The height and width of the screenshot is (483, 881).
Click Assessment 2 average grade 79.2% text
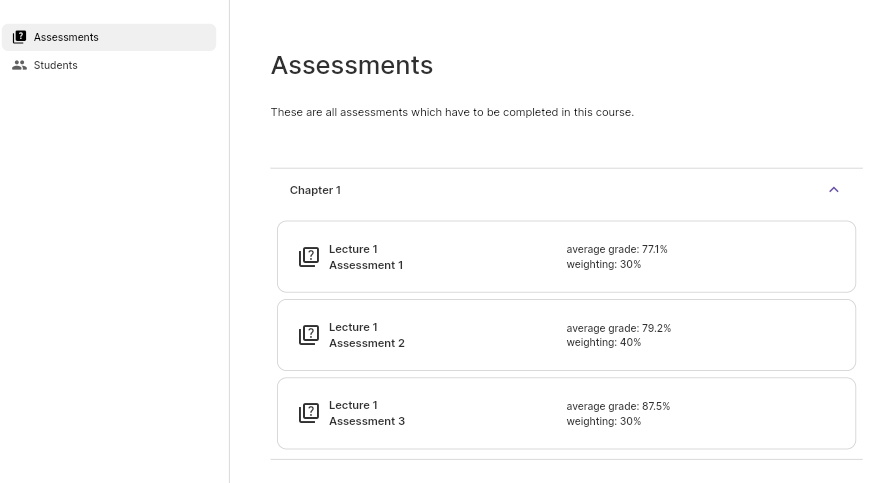[x=618, y=328]
